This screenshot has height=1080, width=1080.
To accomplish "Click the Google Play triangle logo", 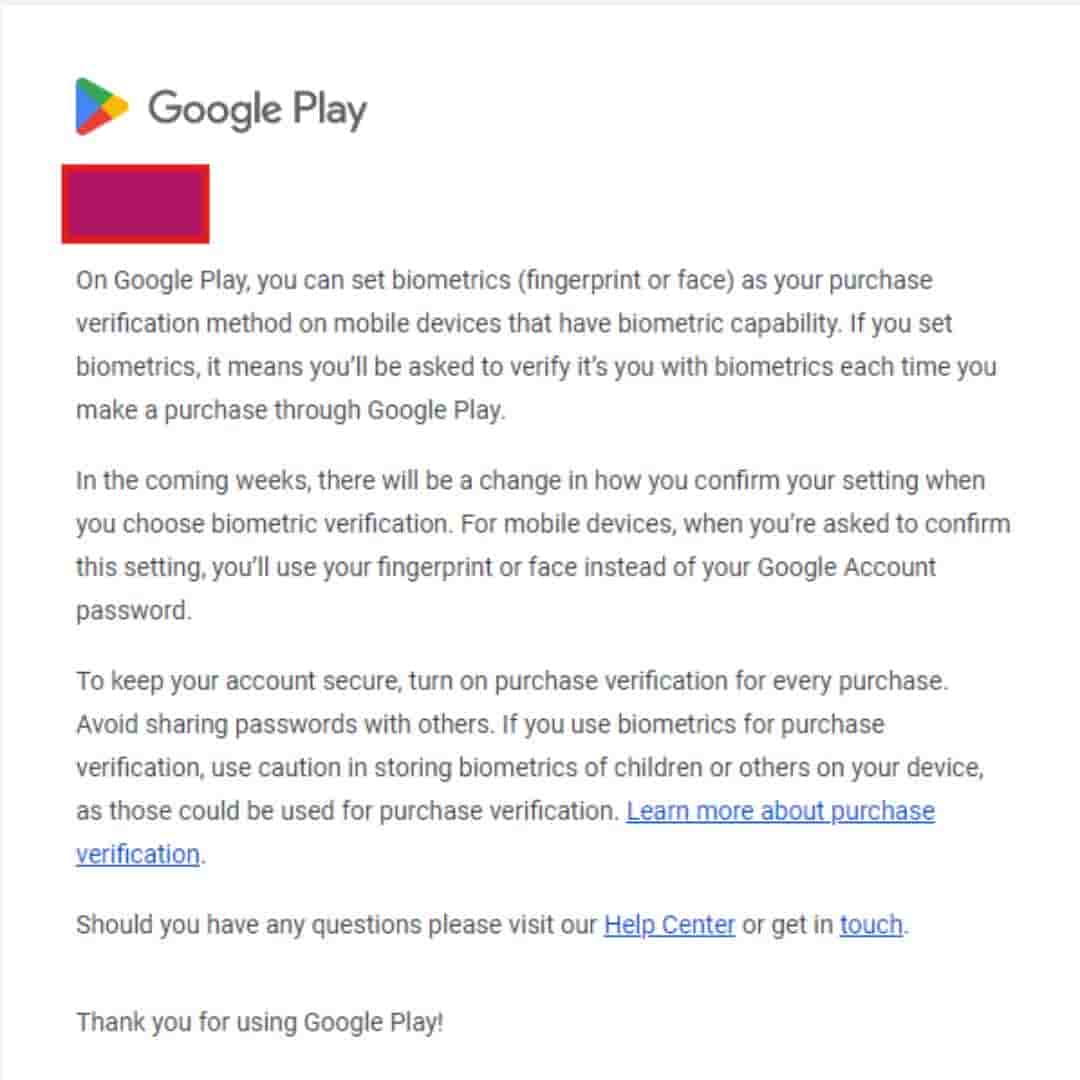I will [x=101, y=106].
